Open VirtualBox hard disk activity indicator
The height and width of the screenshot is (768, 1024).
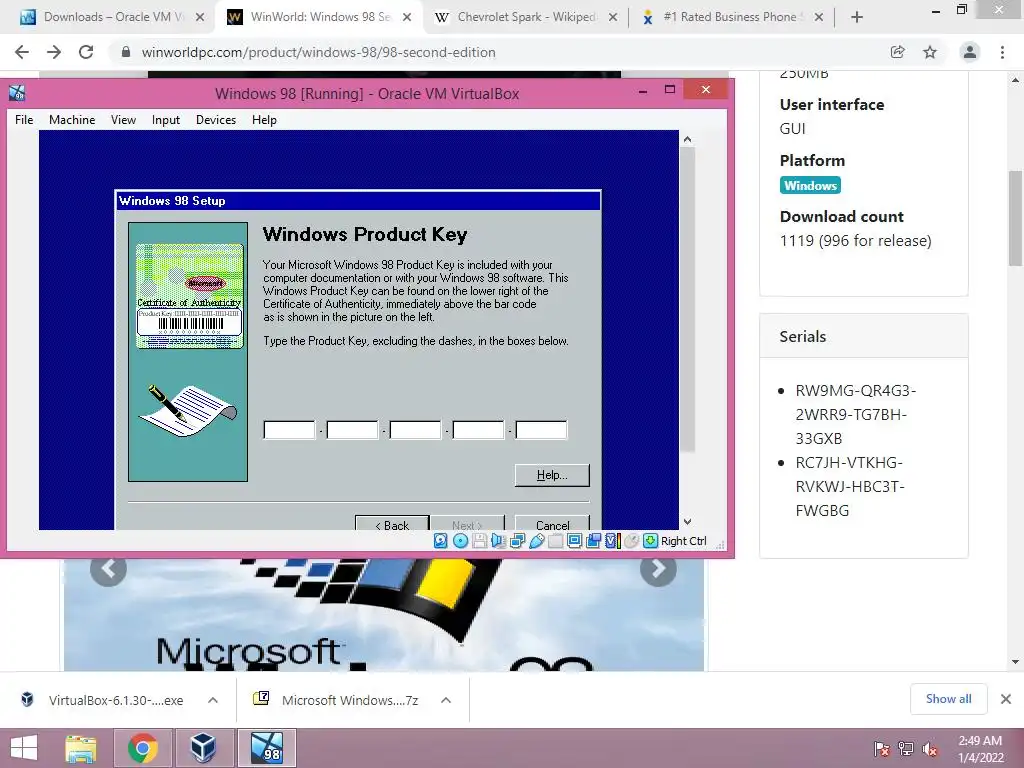(441, 541)
